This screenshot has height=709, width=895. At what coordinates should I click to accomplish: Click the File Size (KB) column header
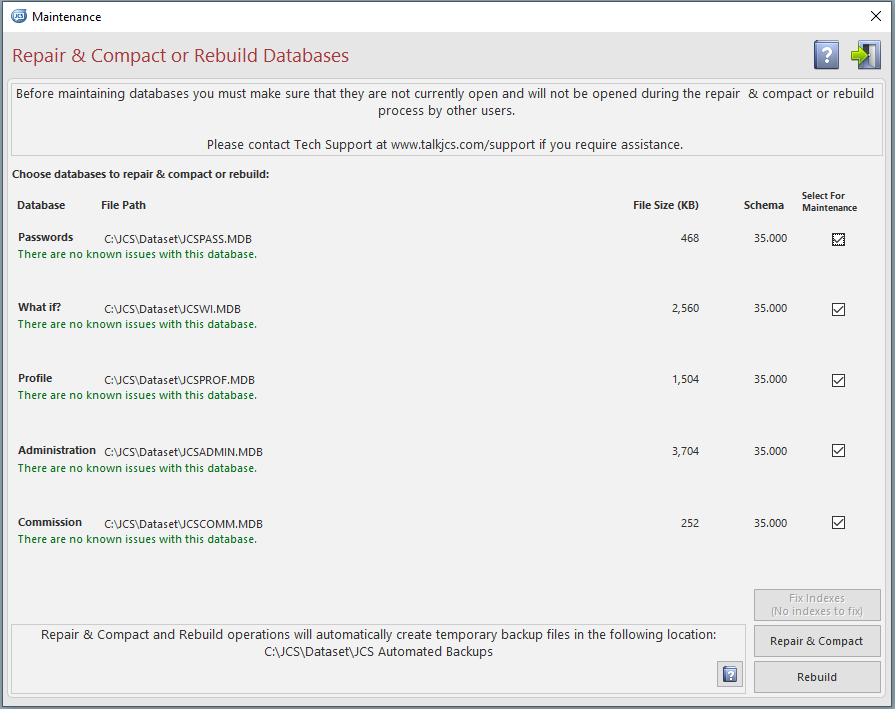tap(666, 205)
